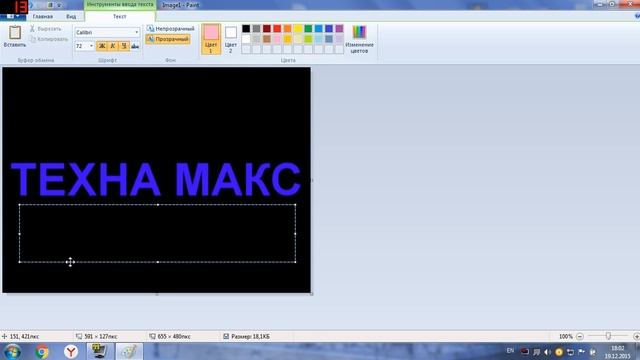The image size is (640, 360).
Task: Pick the turquoise blue swatch in top row
Action: (x=319, y=28)
